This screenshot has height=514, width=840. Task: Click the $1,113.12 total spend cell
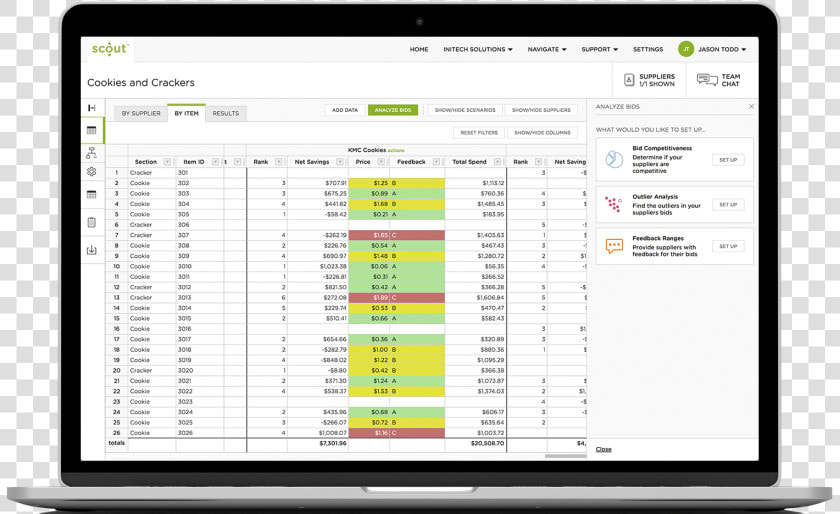[x=475, y=183]
